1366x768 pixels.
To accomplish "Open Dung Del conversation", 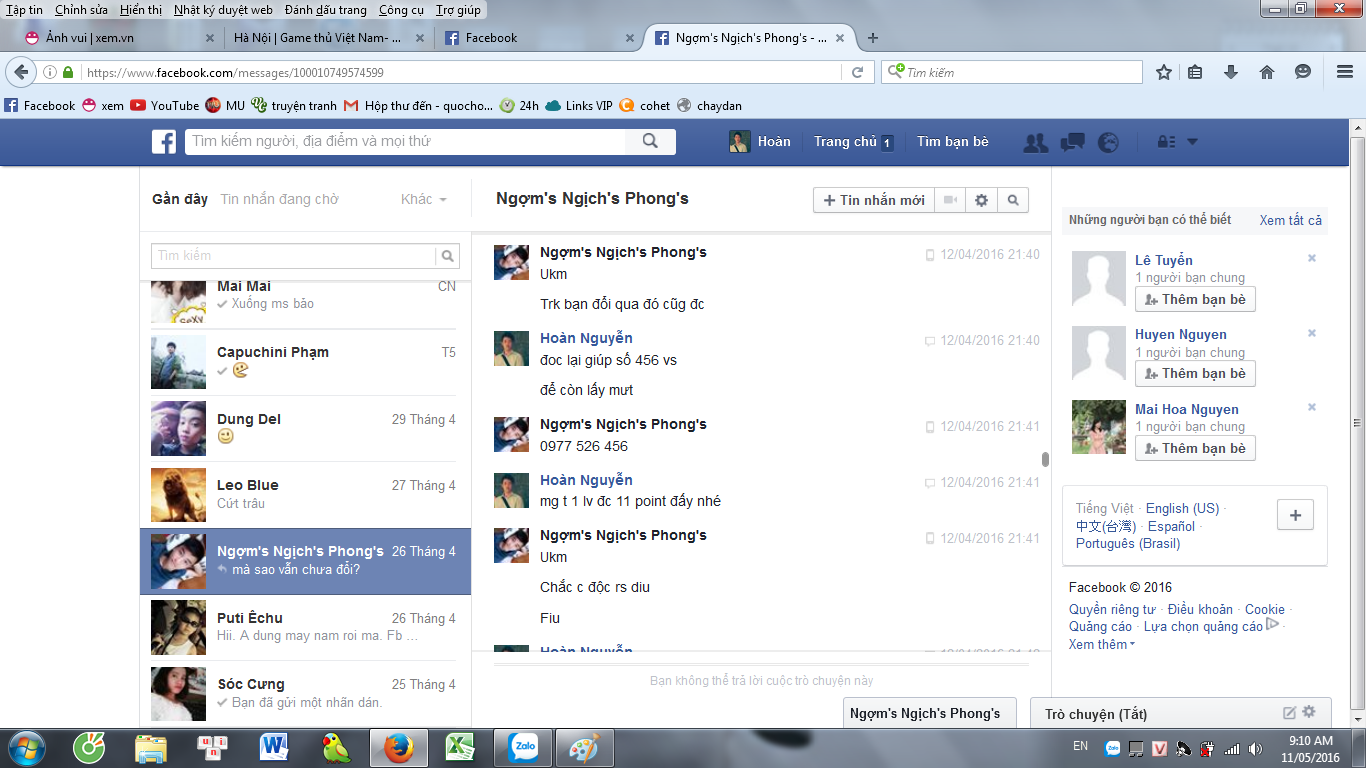I will coord(305,429).
